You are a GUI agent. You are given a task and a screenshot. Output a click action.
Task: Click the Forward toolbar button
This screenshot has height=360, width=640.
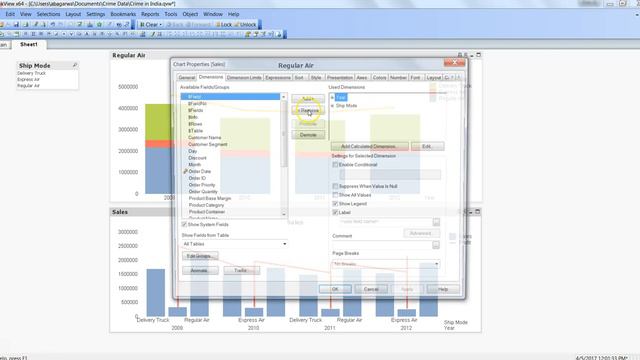coord(198,25)
